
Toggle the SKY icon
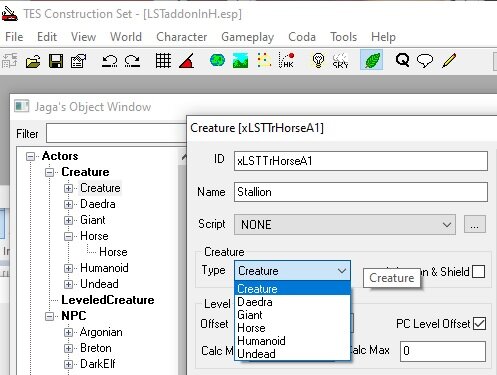340,60
